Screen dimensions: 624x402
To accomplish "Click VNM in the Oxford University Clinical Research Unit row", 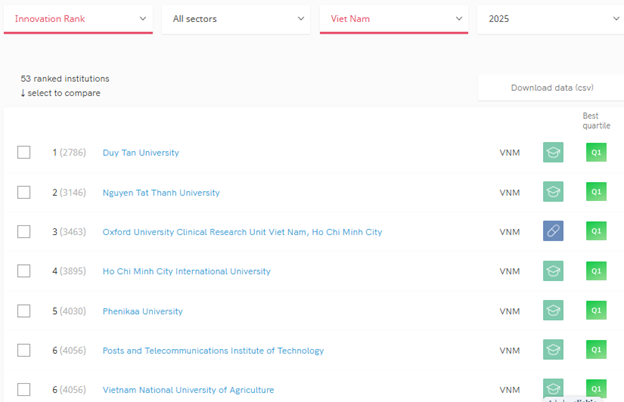I will pyautogui.click(x=510, y=232).
